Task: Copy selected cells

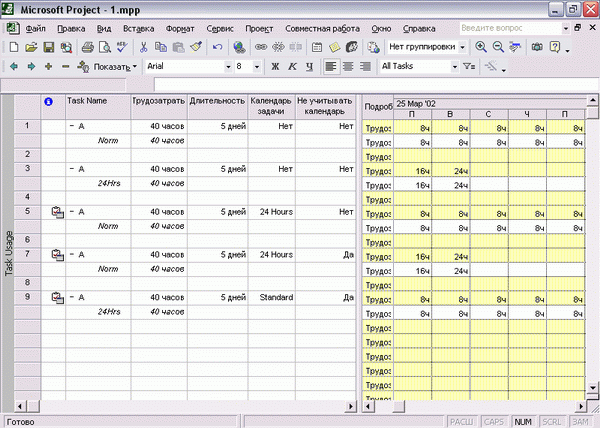Action: 161,47
